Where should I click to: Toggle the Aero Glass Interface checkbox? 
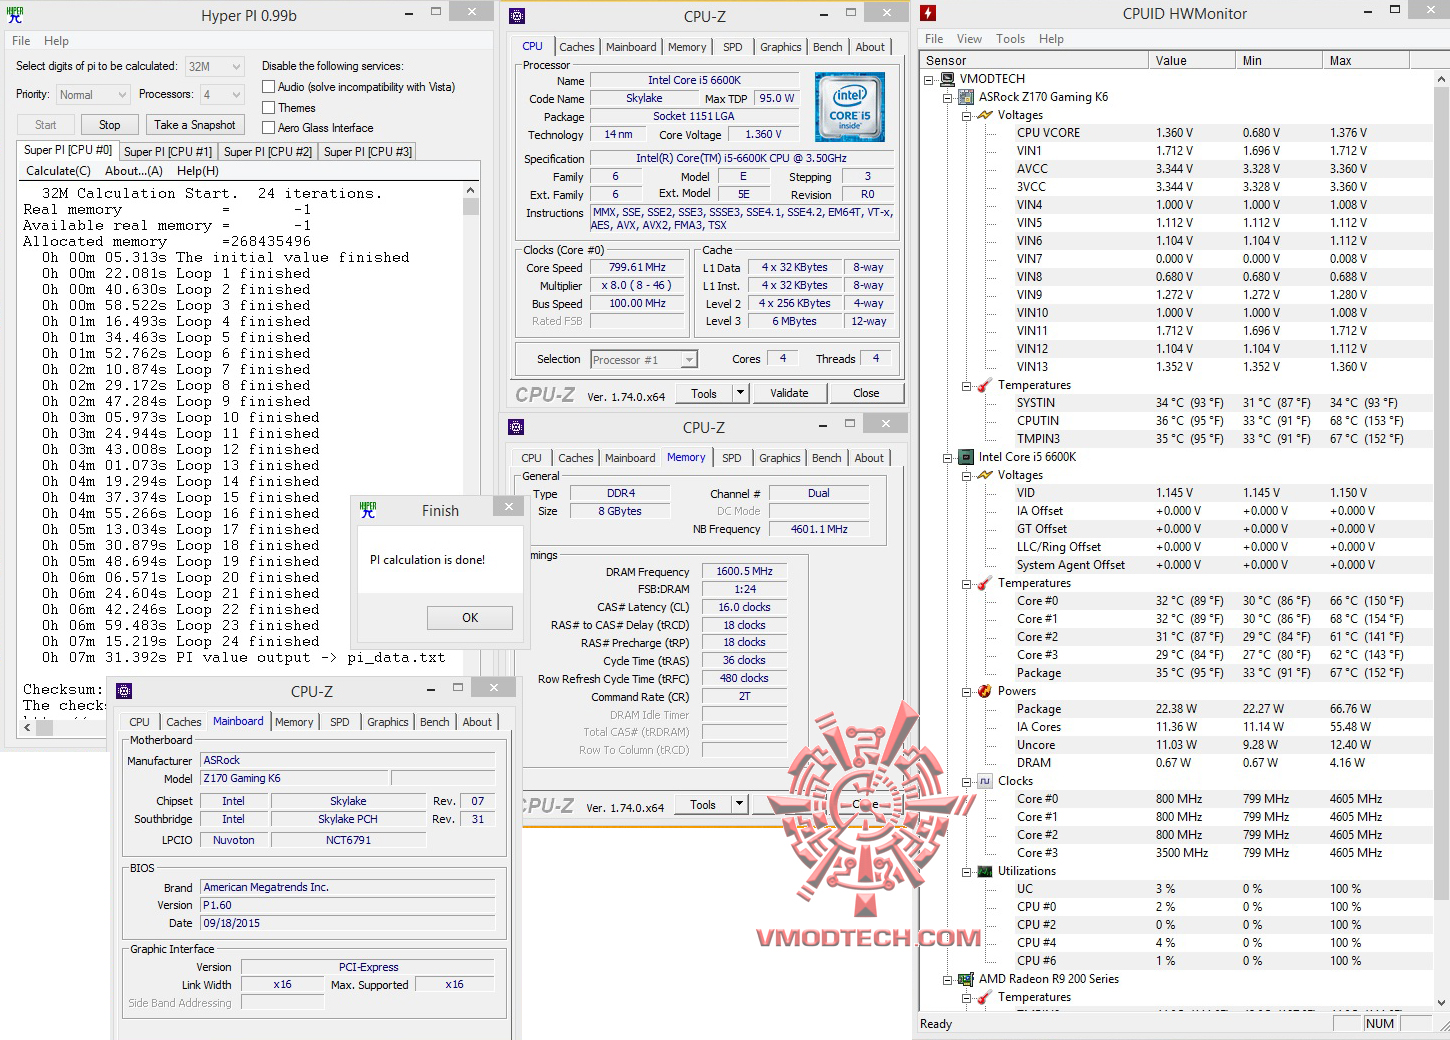click(268, 128)
